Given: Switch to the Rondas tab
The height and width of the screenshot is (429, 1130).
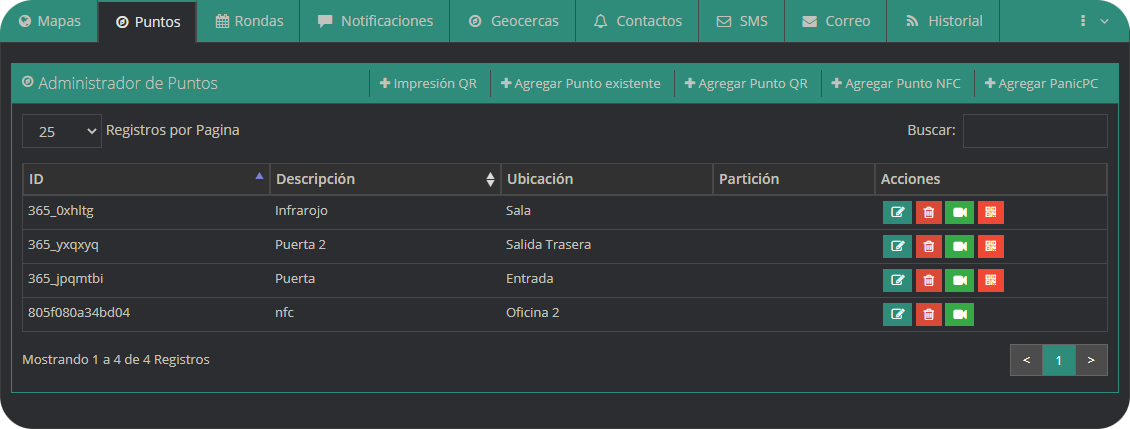Looking at the screenshot, I should pos(249,21).
